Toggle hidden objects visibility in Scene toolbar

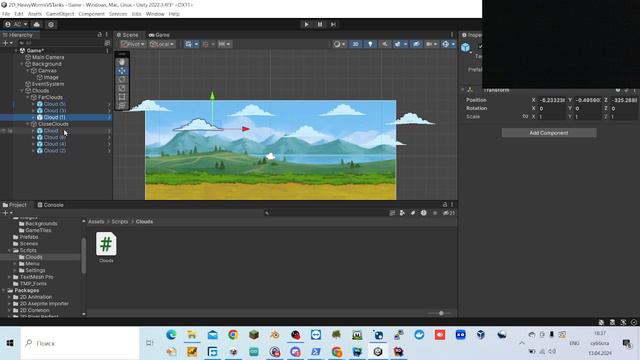(416, 44)
